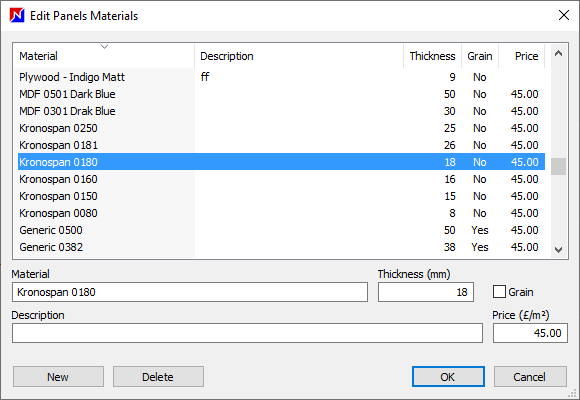Image resolution: width=580 pixels, height=400 pixels.
Task: Click thickness value 16 of Kronospan 0160
Action: pos(450,179)
